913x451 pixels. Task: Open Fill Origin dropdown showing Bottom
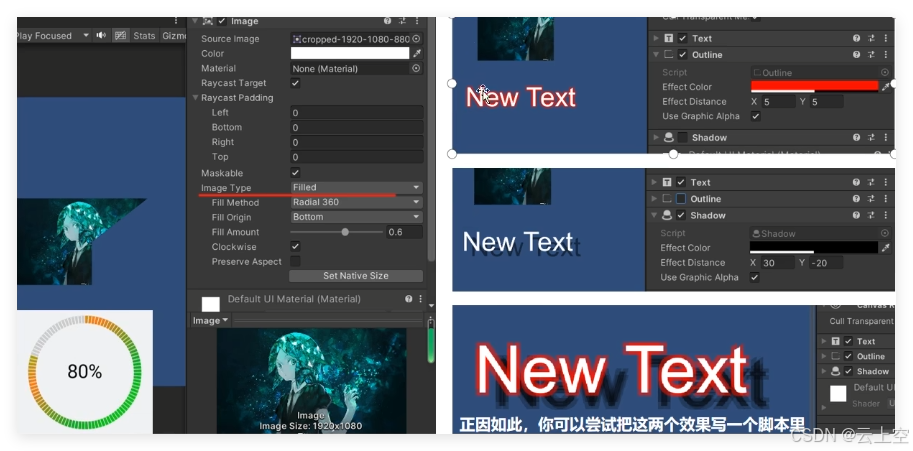click(356, 216)
